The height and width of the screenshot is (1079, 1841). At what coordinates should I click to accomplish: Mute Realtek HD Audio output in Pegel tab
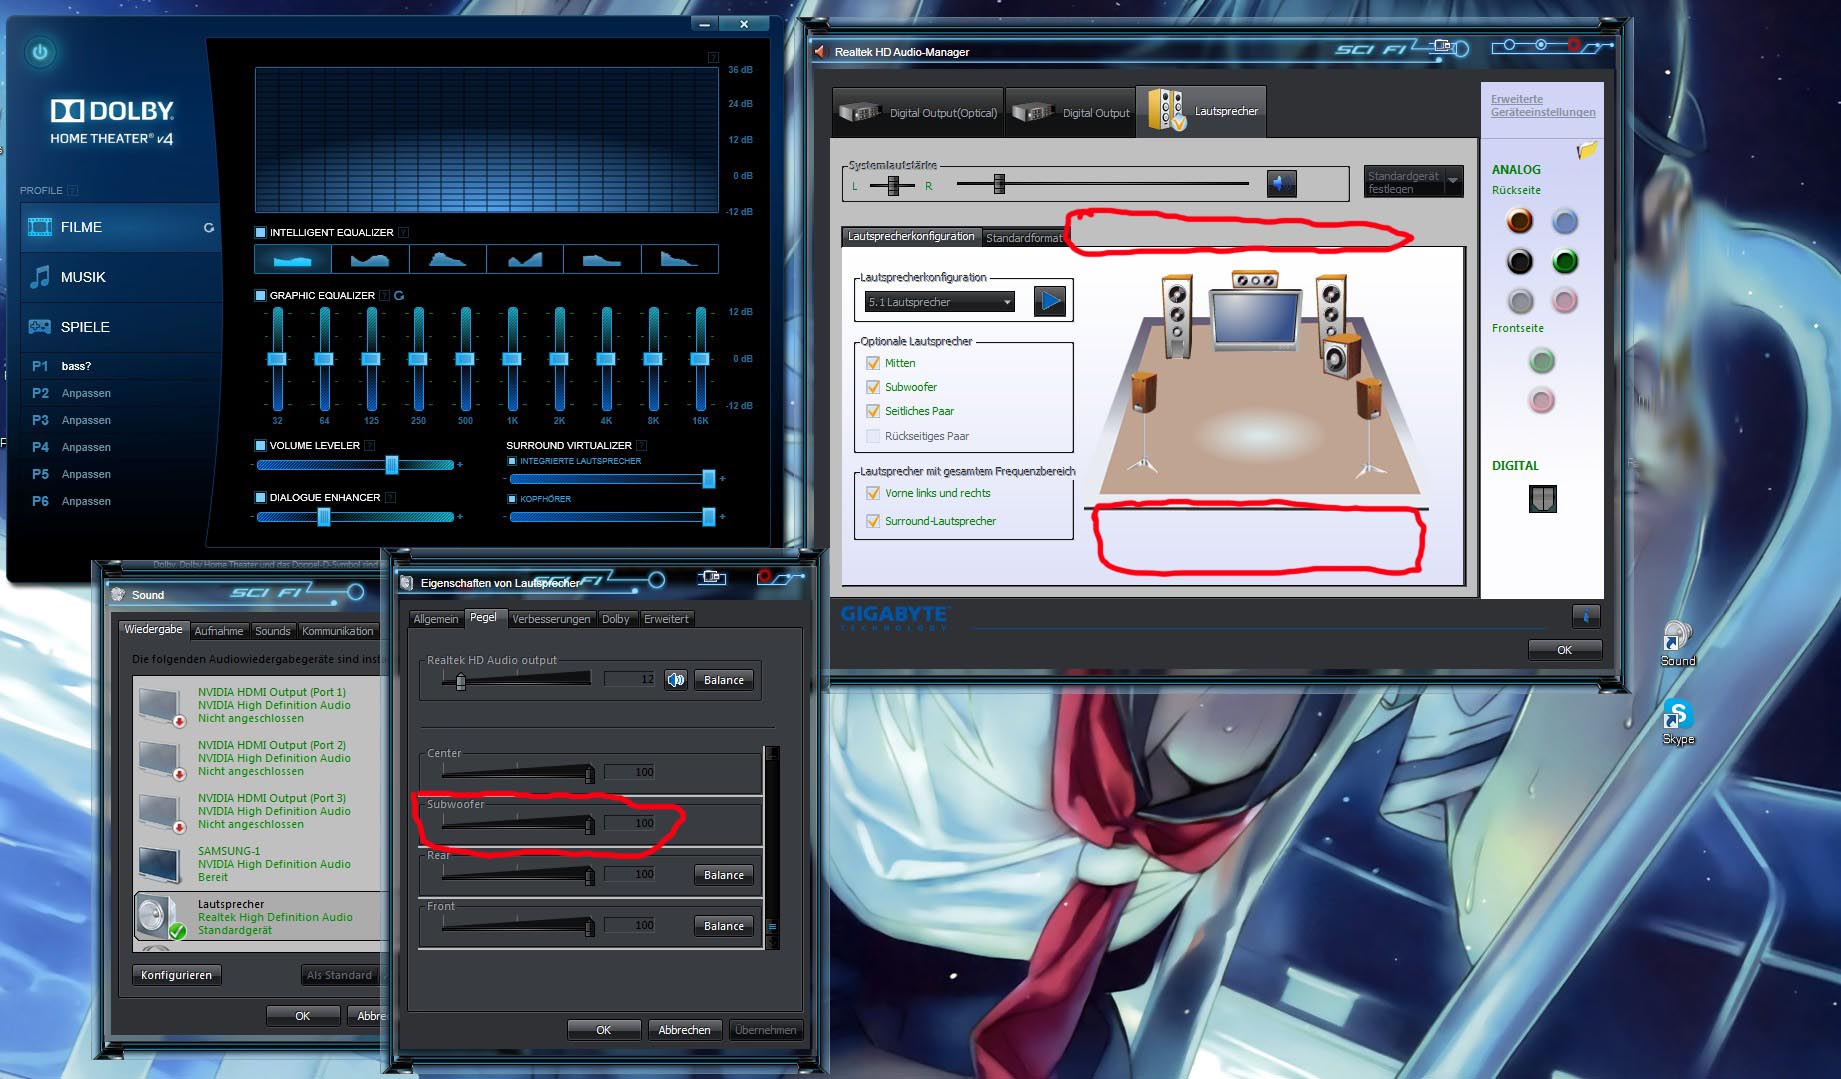676,680
